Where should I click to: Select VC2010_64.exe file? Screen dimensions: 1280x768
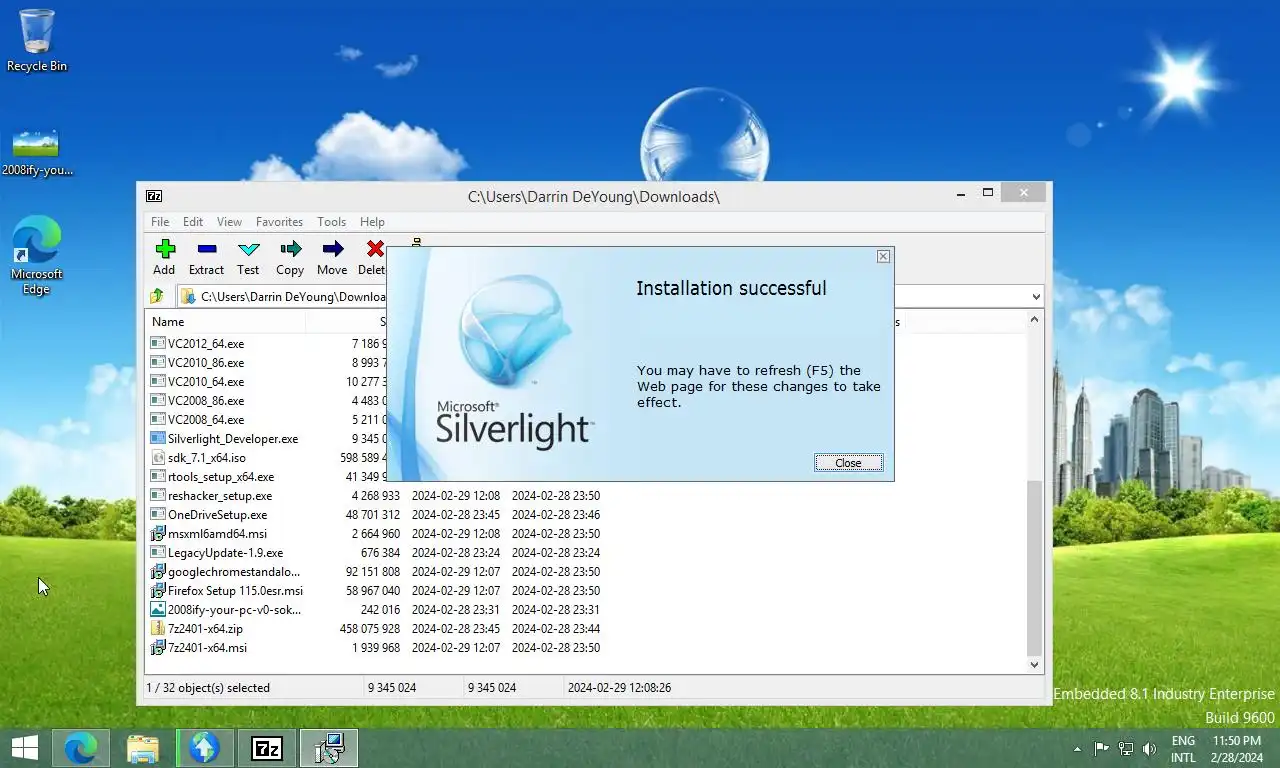click(206, 381)
